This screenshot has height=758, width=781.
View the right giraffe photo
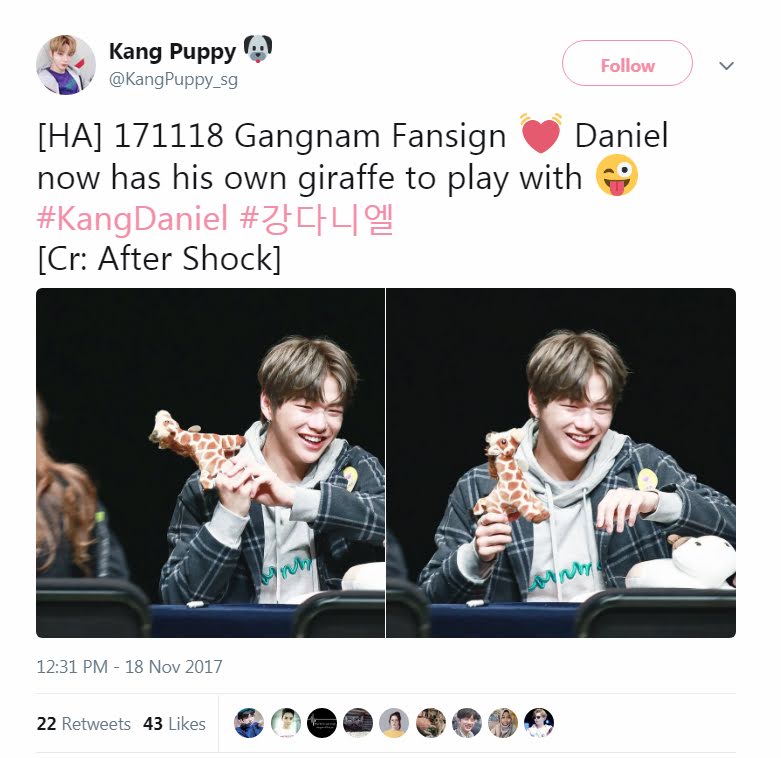[x=561, y=463]
